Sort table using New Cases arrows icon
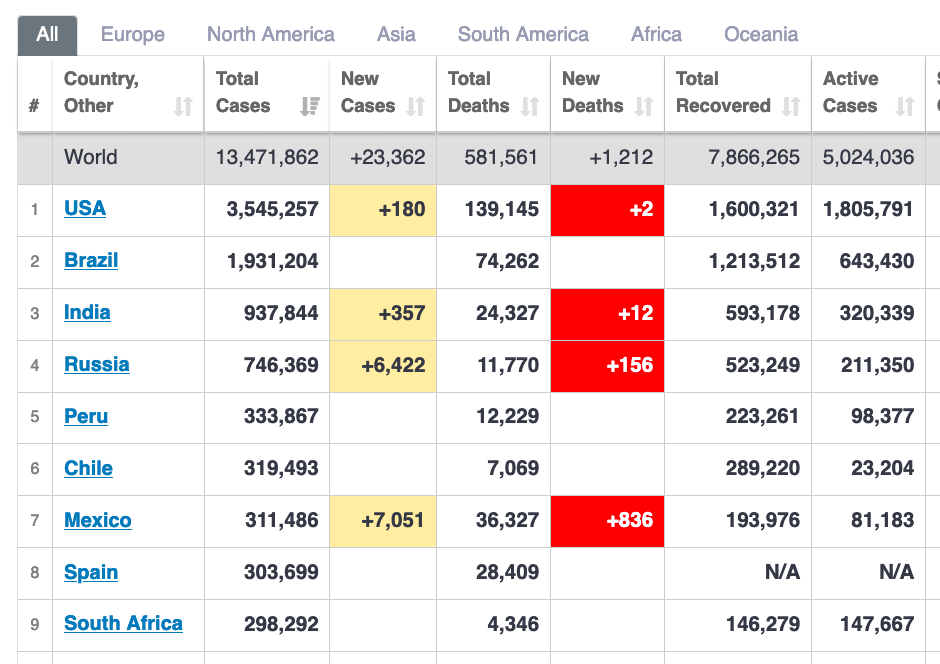Viewport: 940px width, 664px height. 416,106
